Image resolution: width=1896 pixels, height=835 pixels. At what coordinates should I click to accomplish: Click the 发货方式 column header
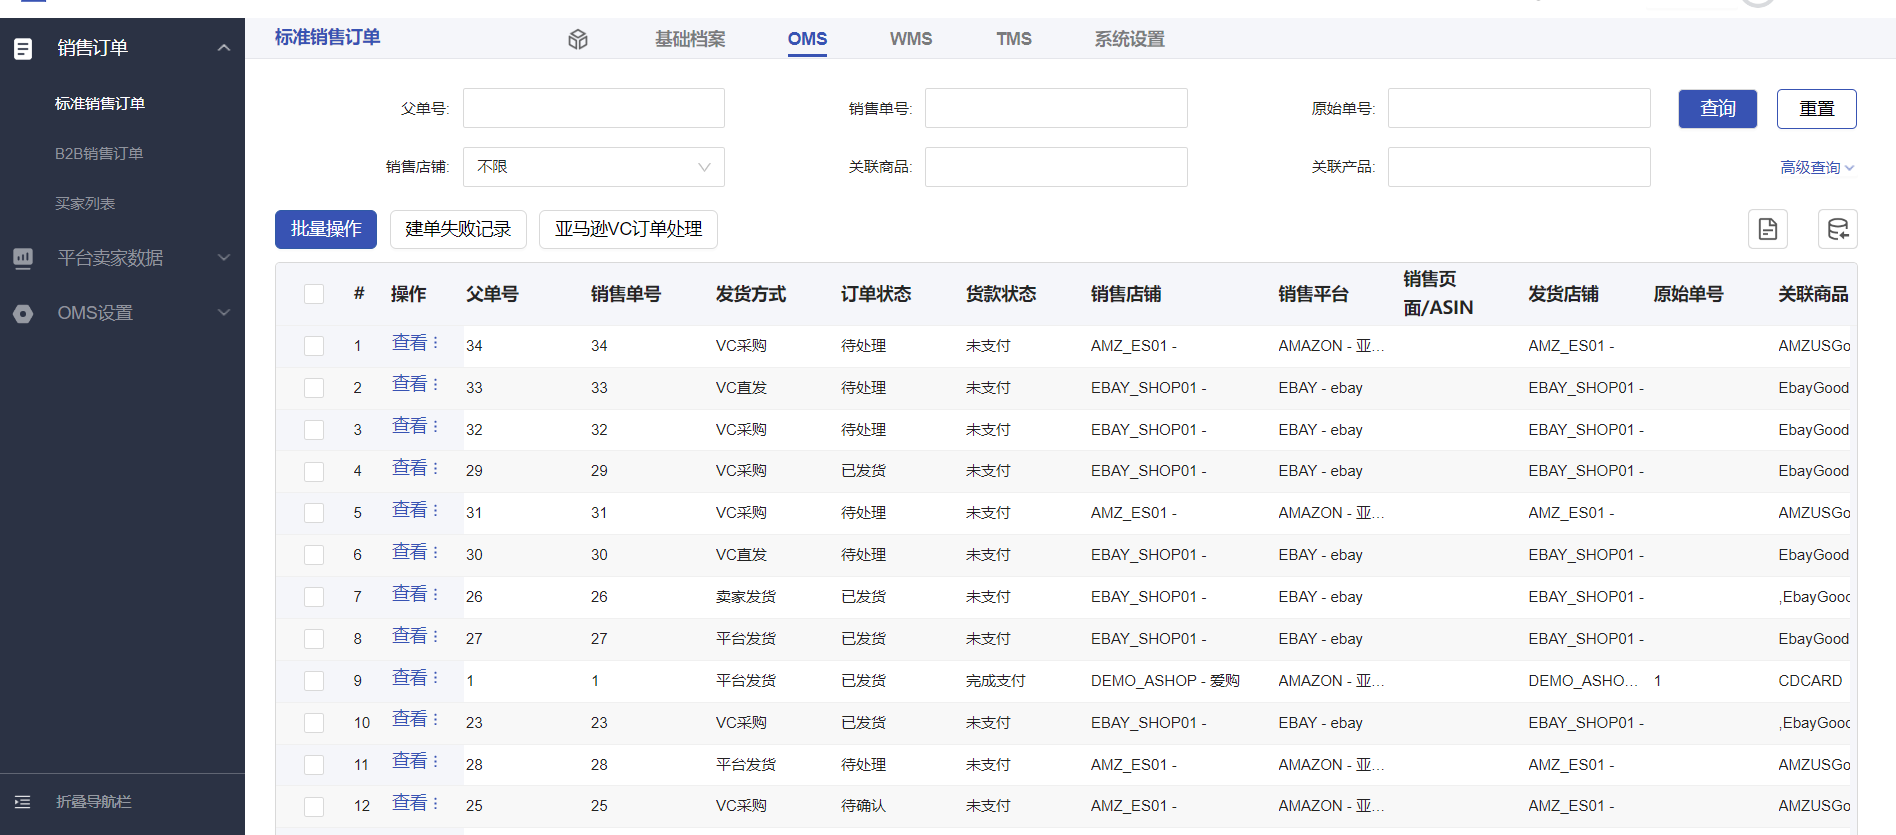click(x=751, y=294)
